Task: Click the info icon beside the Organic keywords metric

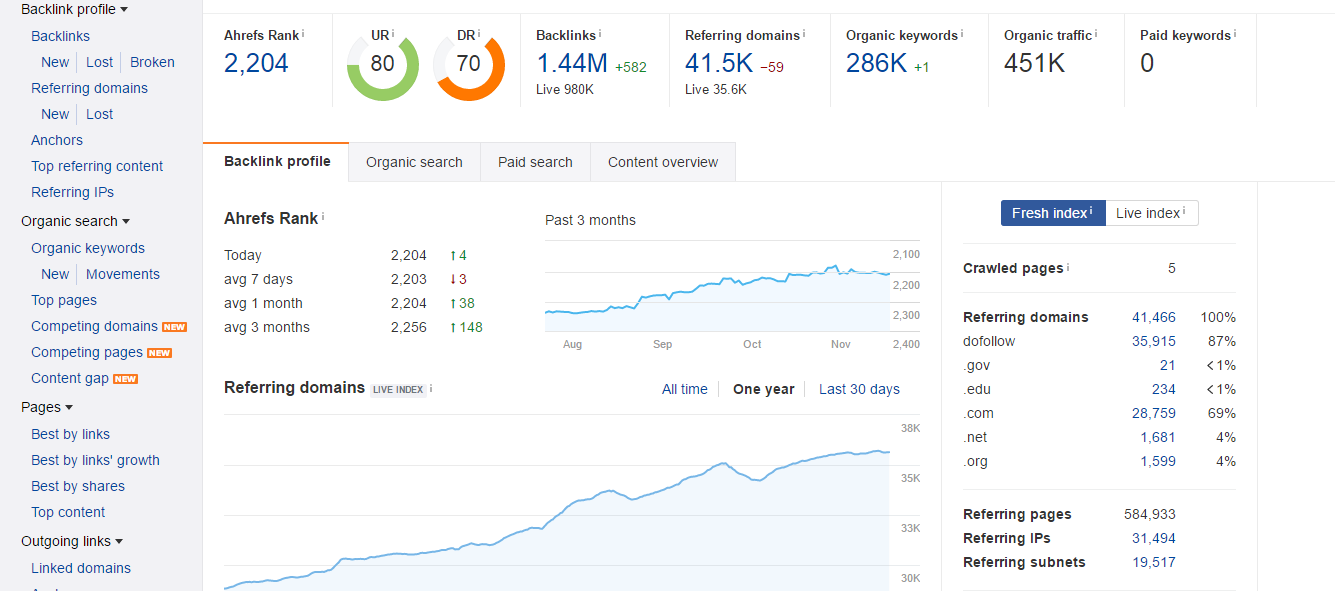Action: coord(962,33)
